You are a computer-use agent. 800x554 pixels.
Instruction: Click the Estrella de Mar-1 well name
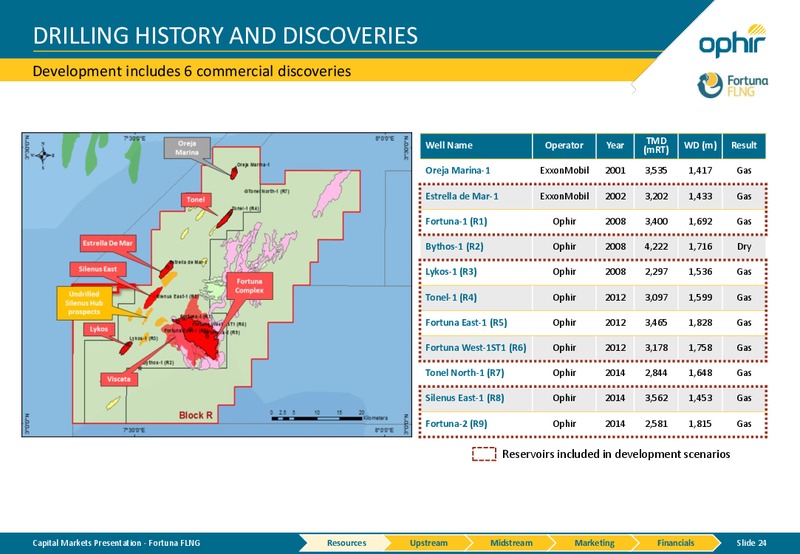462,196
